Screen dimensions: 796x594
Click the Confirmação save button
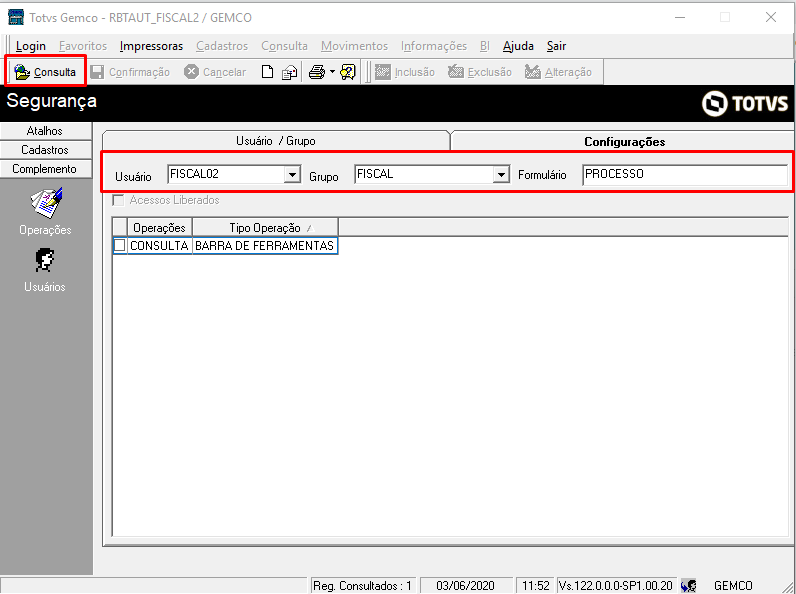[x=130, y=72]
